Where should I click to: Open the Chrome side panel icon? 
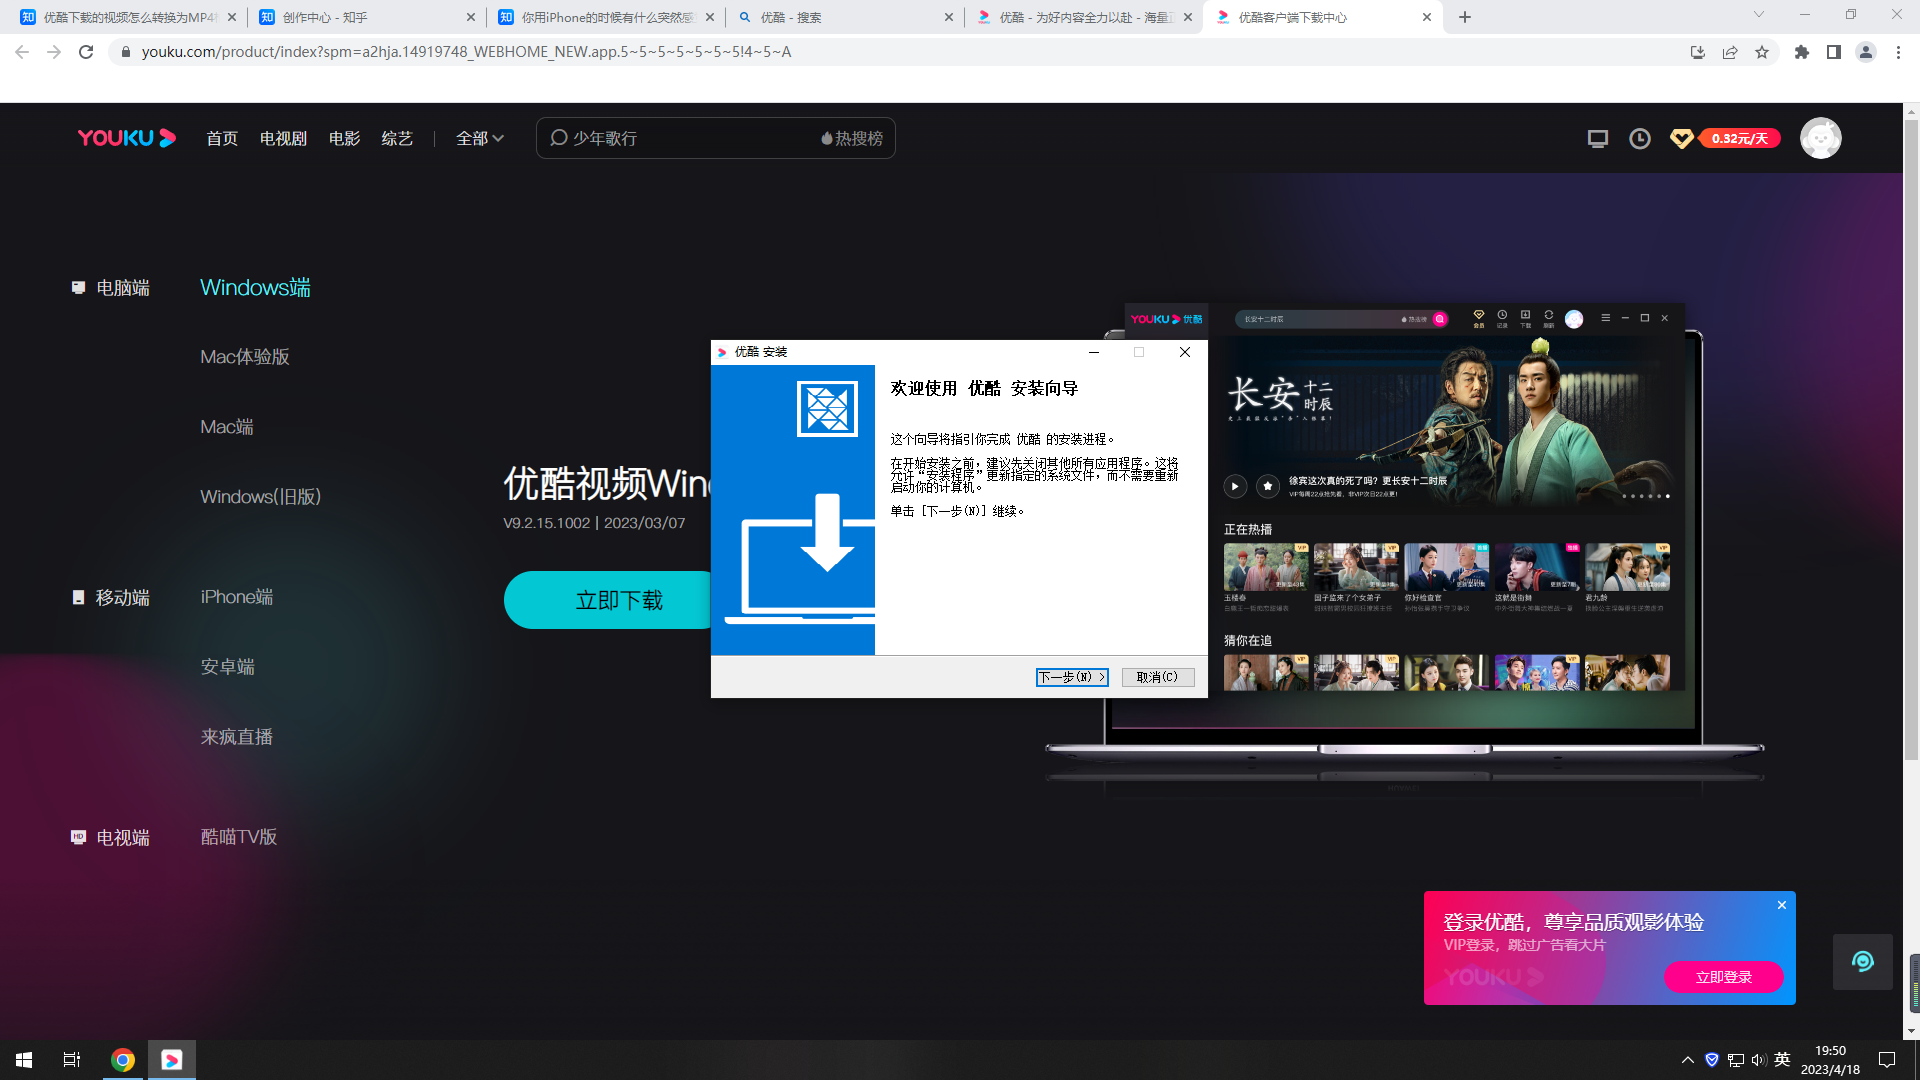click(x=1834, y=52)
